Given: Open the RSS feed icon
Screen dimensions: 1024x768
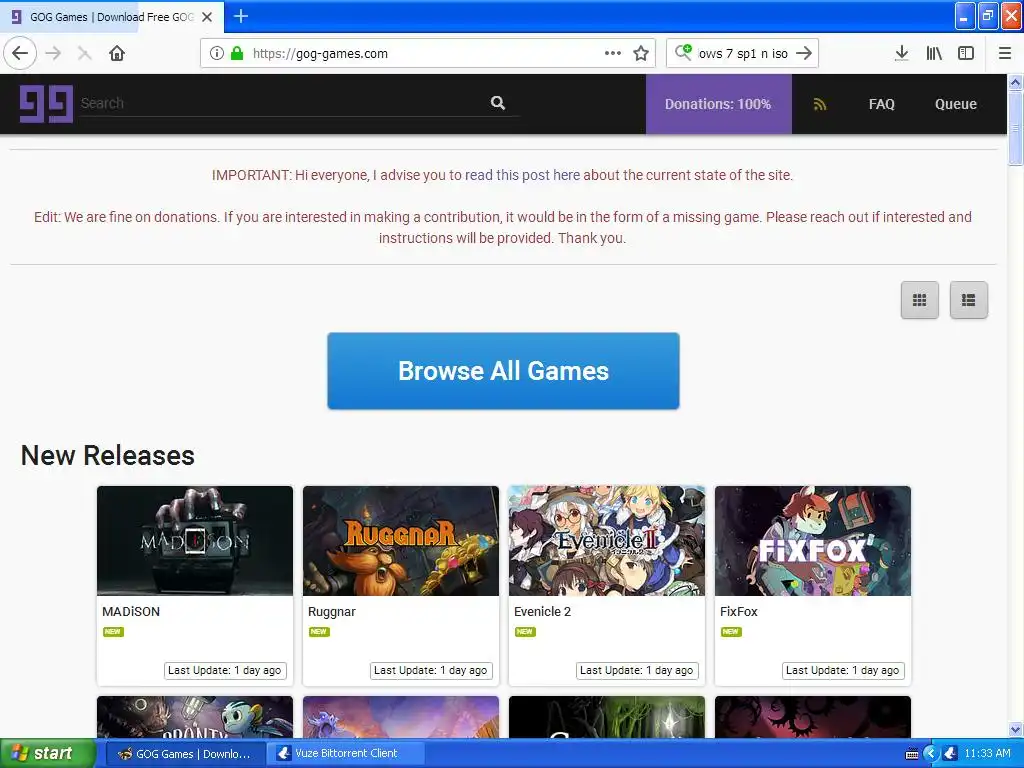Looking at the screenshot, I should tap(820, 104).
